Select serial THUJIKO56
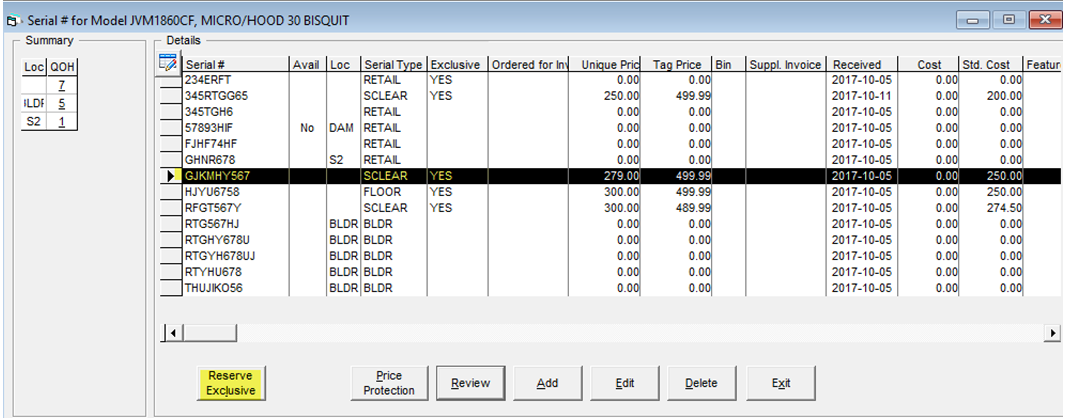 pos(236,288)
